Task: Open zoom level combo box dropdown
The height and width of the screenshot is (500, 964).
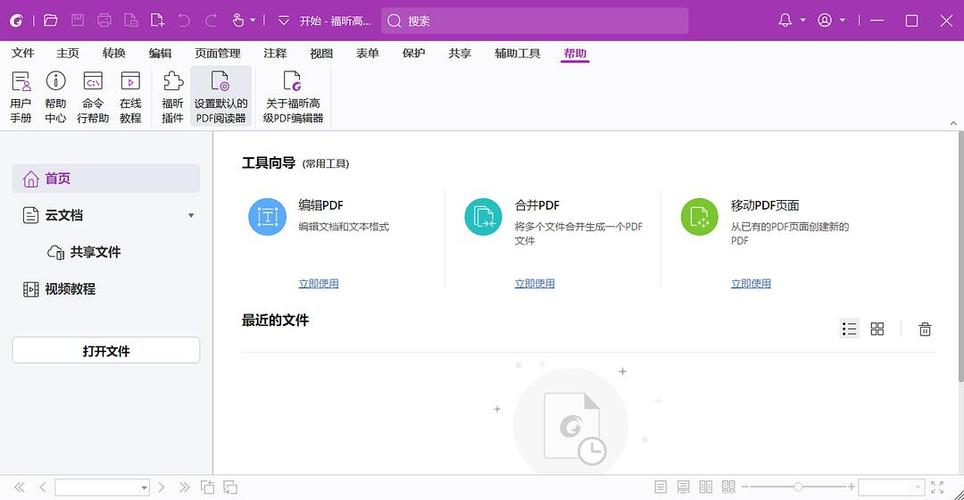Action: pyautogui.click(x=918, y=487)
